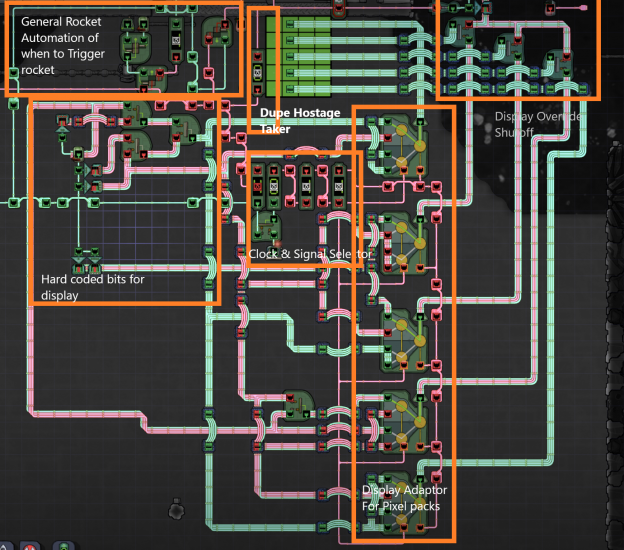624x550 pixels.
Task: Click the pink wire endpoint in top-right corner
Action: (583, 7)
